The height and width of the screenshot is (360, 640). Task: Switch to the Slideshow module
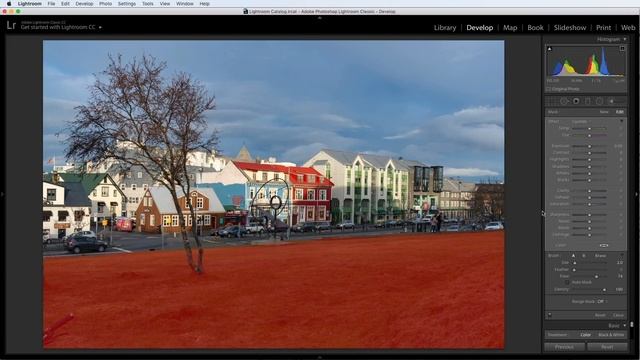tap(570, 28)
